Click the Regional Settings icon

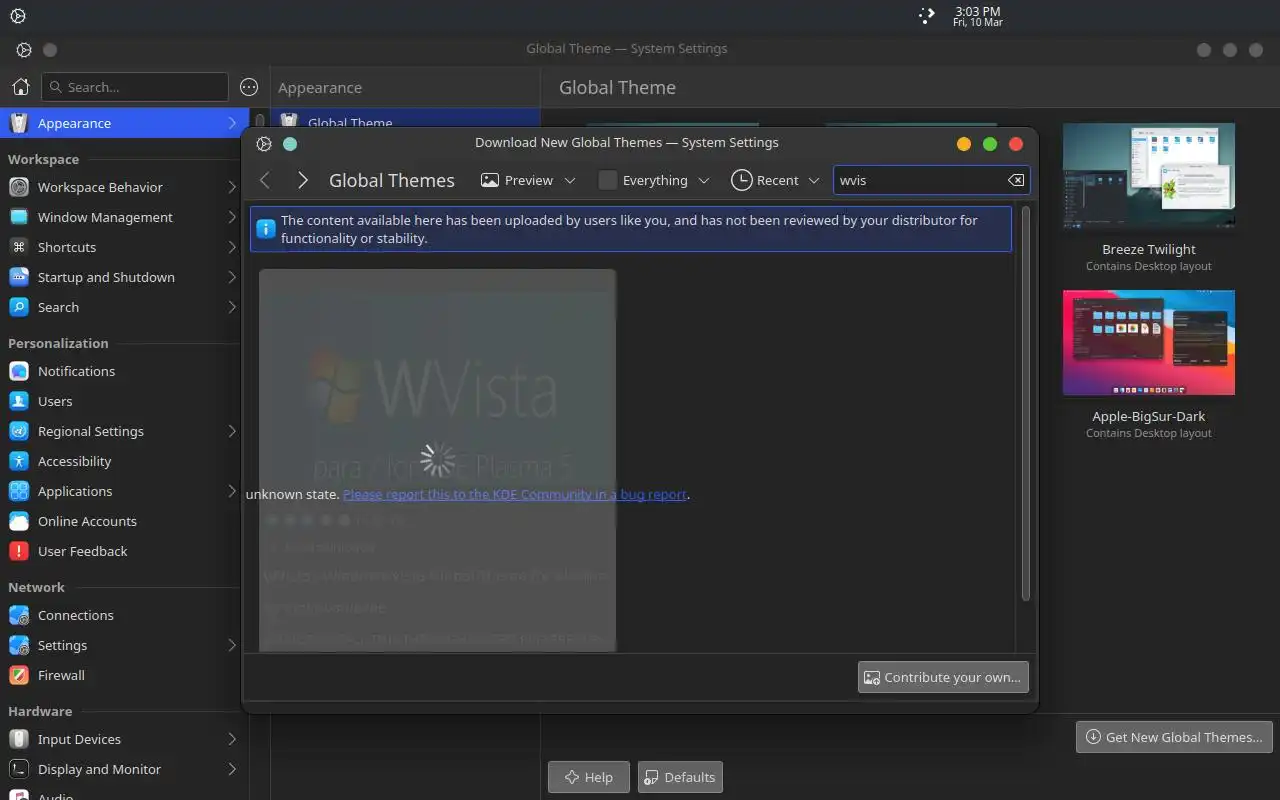pos(19,431)
